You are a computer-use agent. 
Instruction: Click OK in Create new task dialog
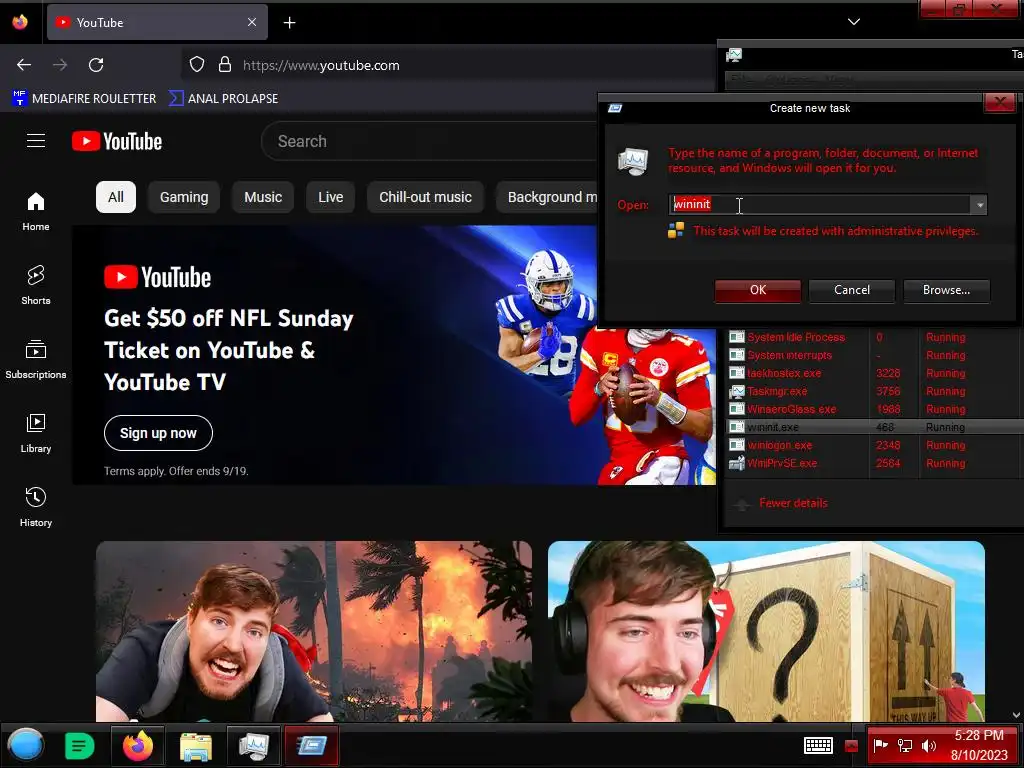[x=758, y=291]
